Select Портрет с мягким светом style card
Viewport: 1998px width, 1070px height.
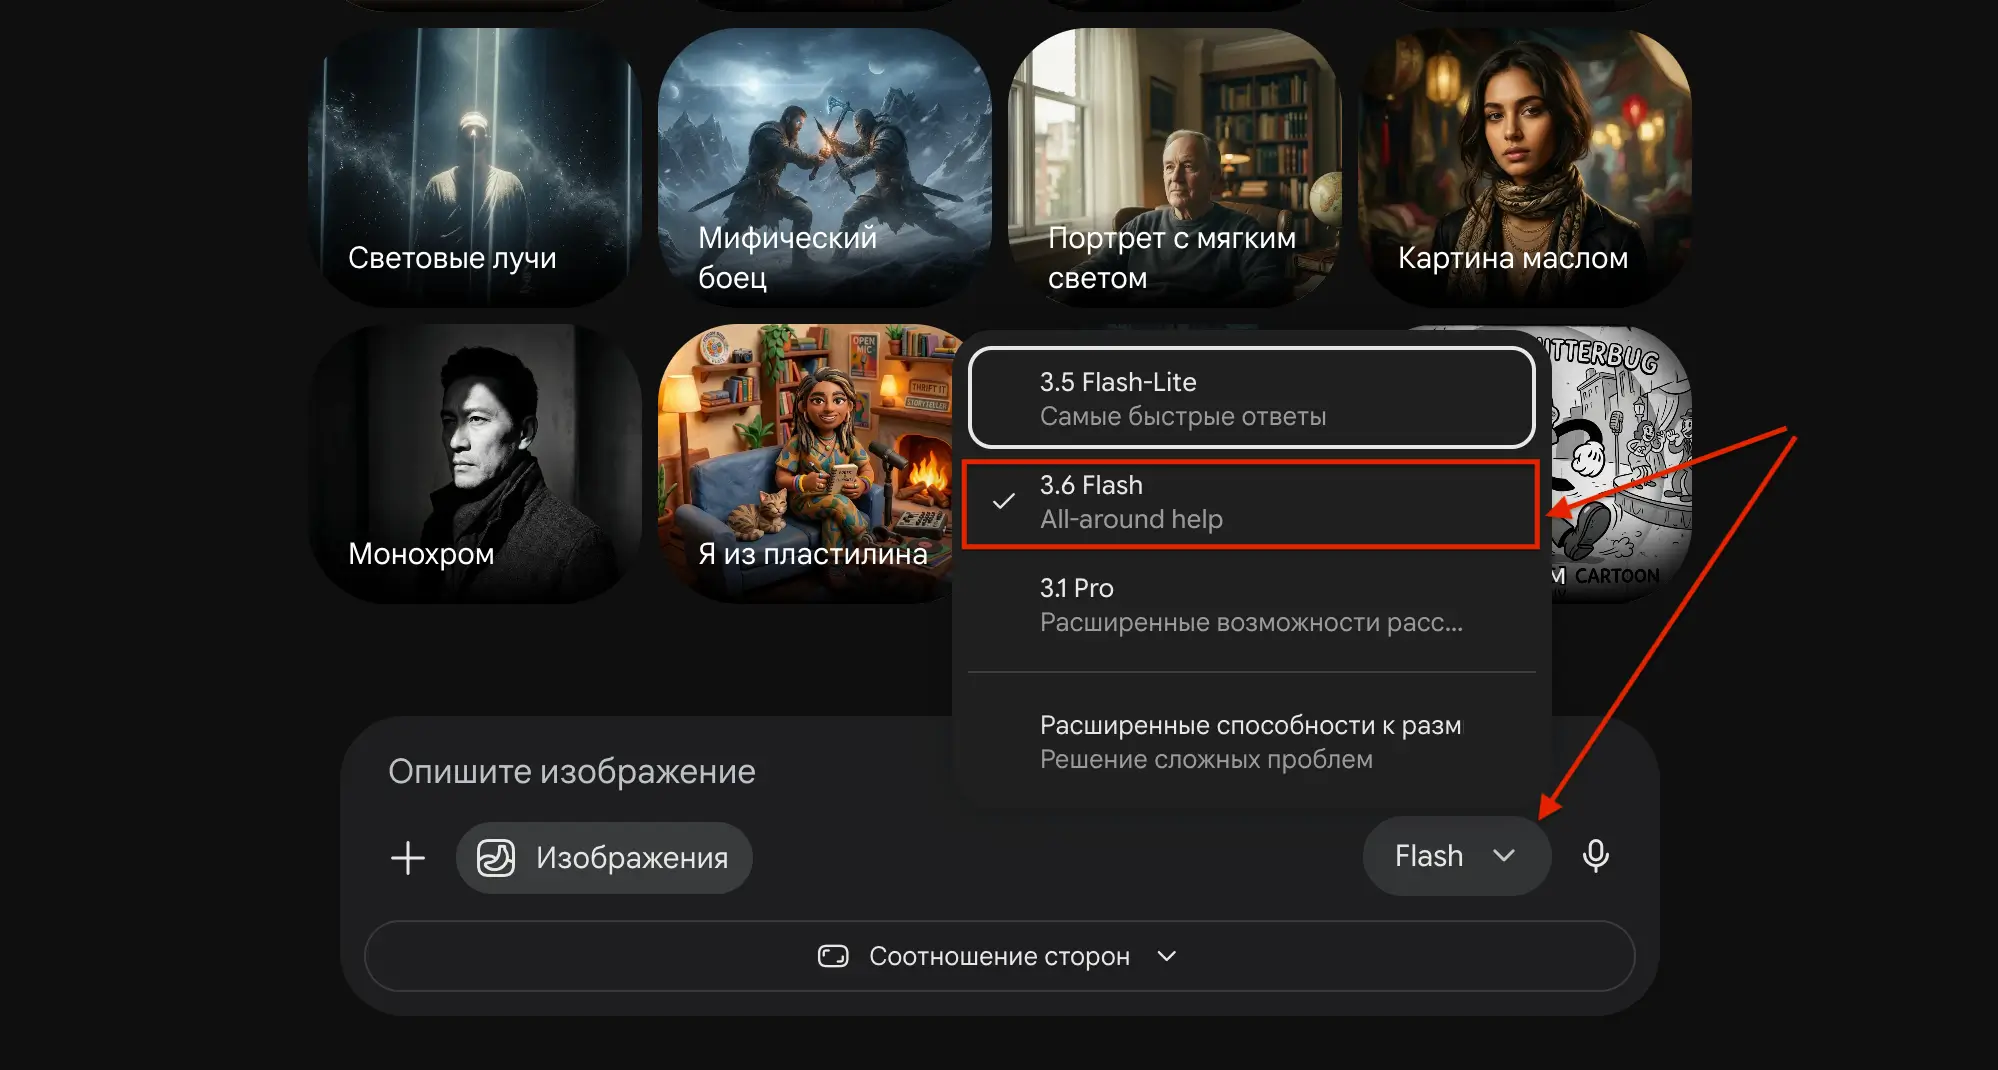tap(1175, 167)
